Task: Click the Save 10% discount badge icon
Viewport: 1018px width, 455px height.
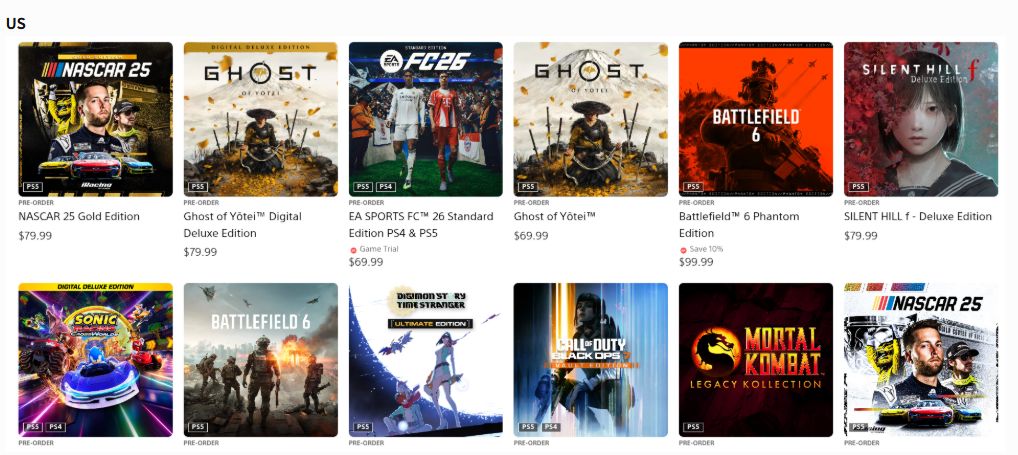Action: pos(684,250)
